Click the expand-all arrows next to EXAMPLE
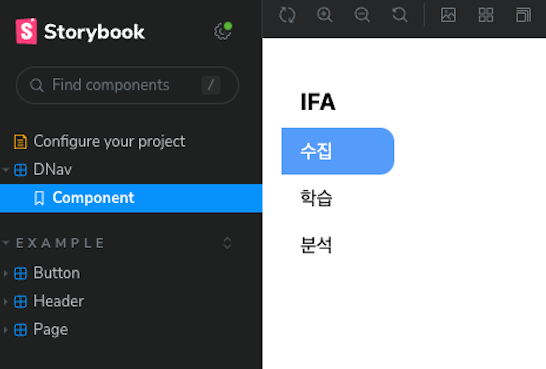This screenshot has width=546, height=369. [227, 243]
